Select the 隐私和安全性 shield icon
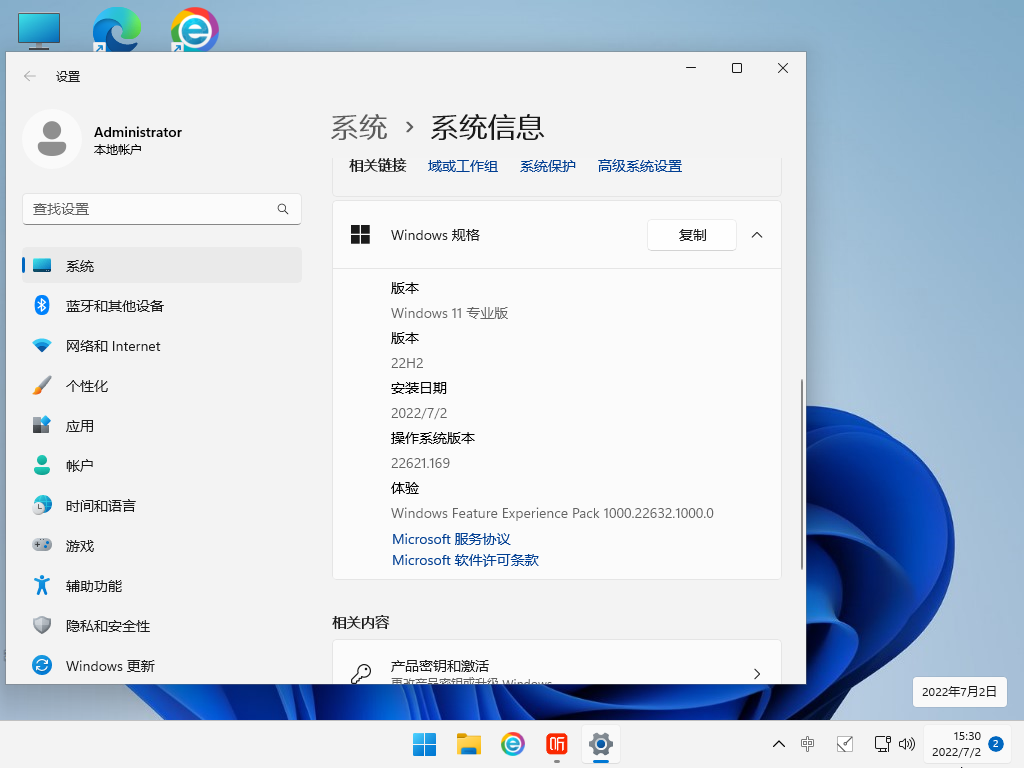This screenshot has height=768, width=1024. click(42, 625)
